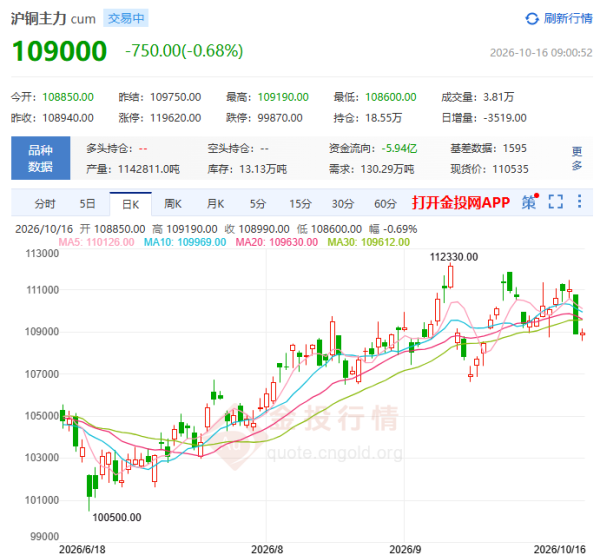Click the 112330.00 high price marker
This screenshot has width=600, height=555.
click(454, 257)
